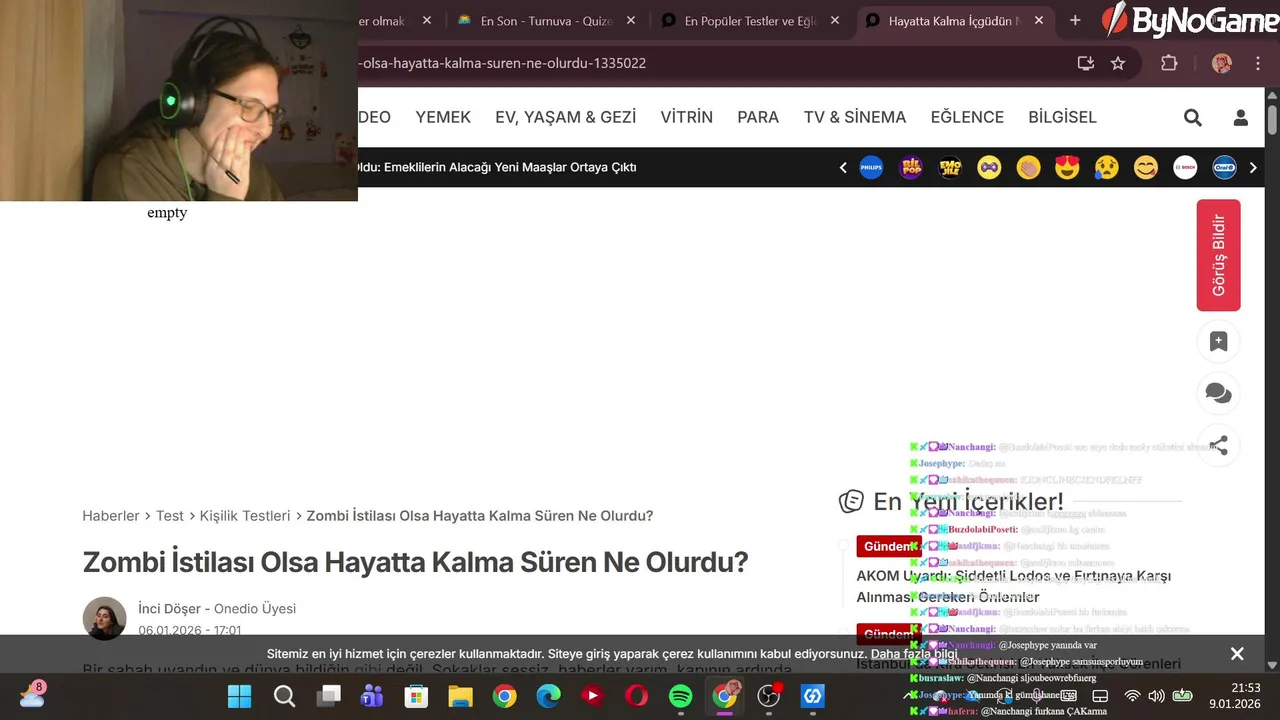Open the AKOM Uyardı news headline
1280x720 pixels.
coord(1013,586)
